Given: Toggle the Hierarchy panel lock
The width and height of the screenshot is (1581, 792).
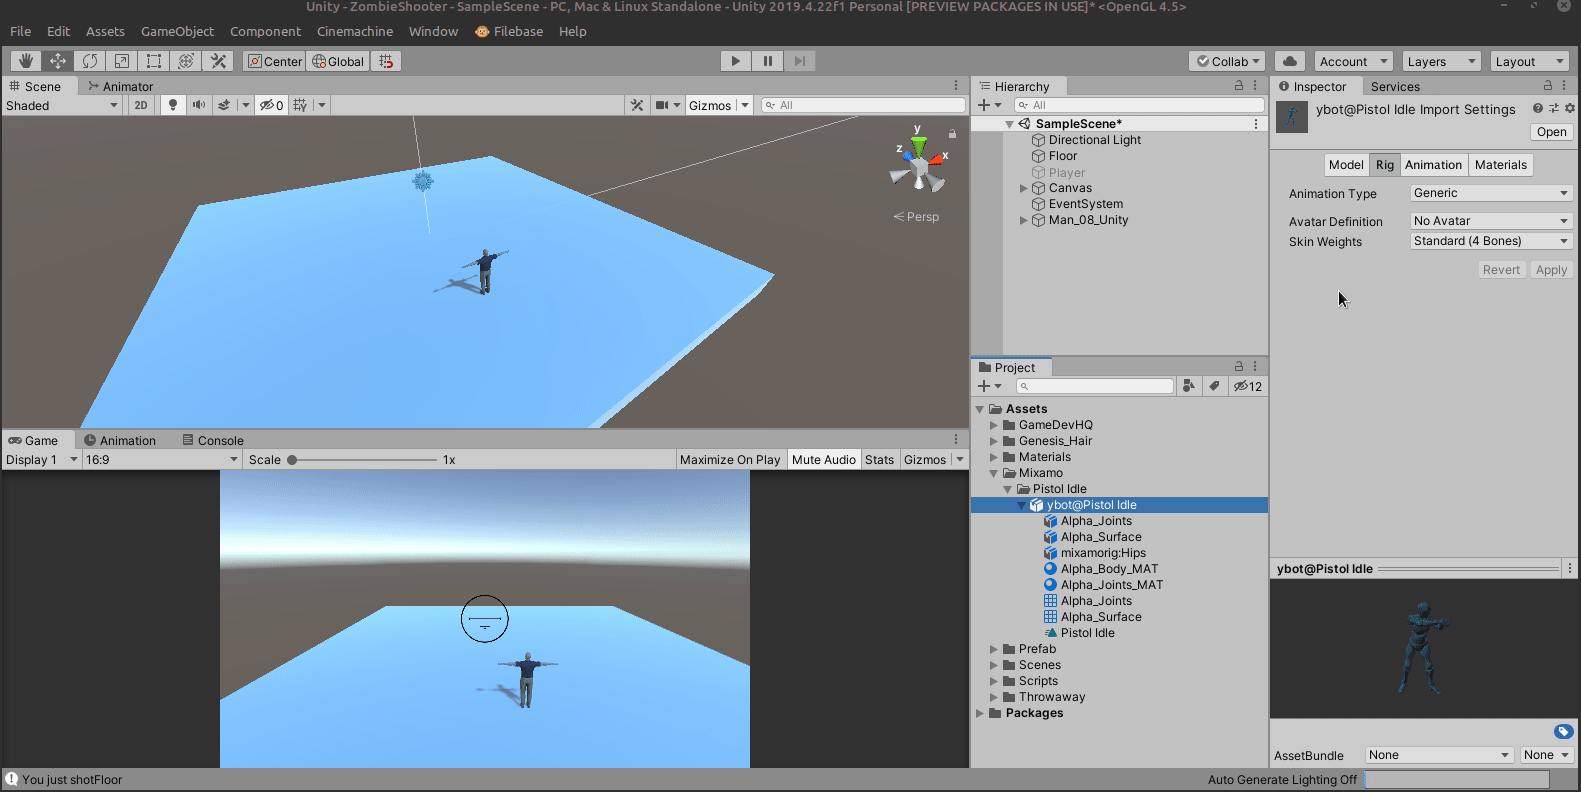Looking at the screenshot, I should point(1239,86).
